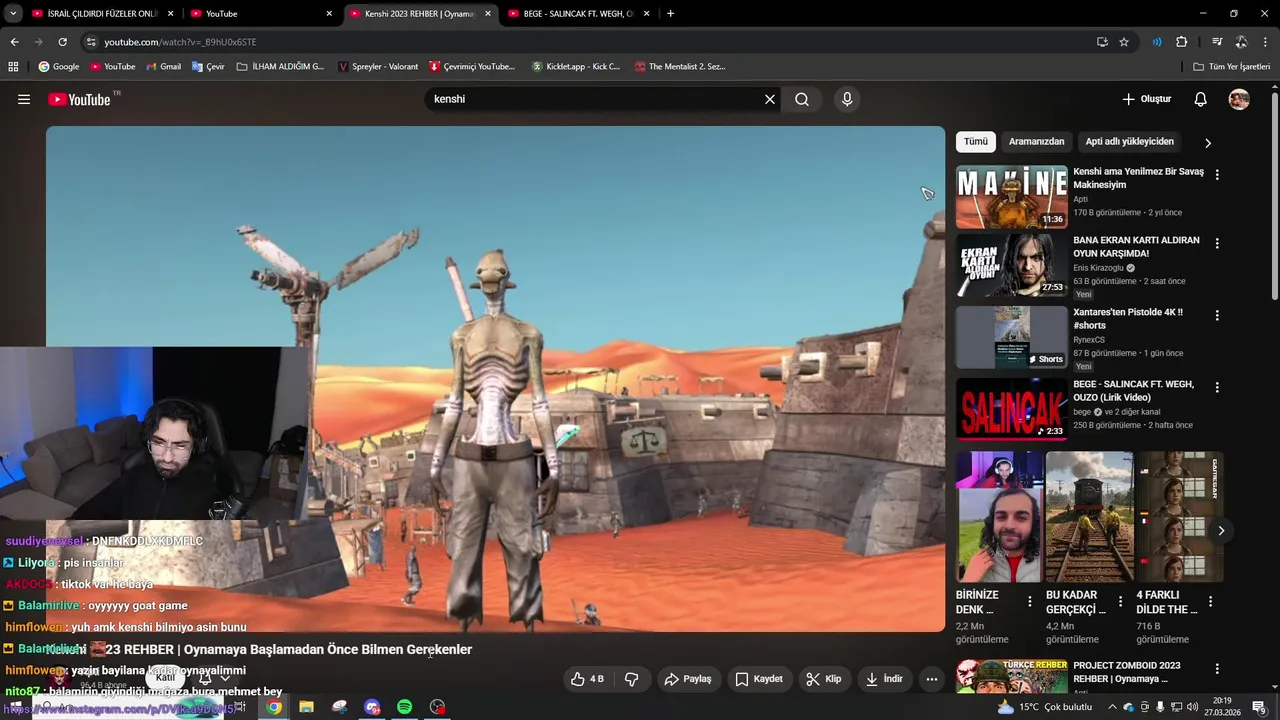The width and height of the screenshot is (1280, 720).
Task: Open YouTube notifications bell
Action: (1201, 99)
